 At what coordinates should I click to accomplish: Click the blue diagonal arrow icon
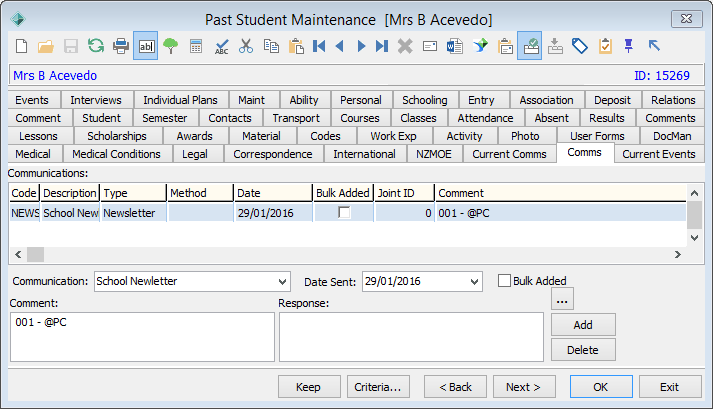click(x=654, y=45)
